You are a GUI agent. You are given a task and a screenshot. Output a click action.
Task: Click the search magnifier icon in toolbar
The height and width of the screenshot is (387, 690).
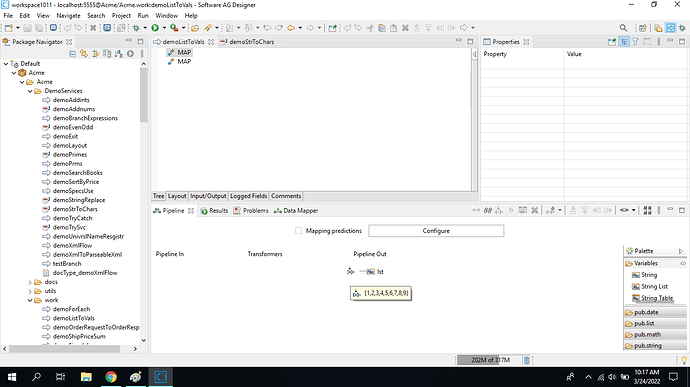click(623, 28)
